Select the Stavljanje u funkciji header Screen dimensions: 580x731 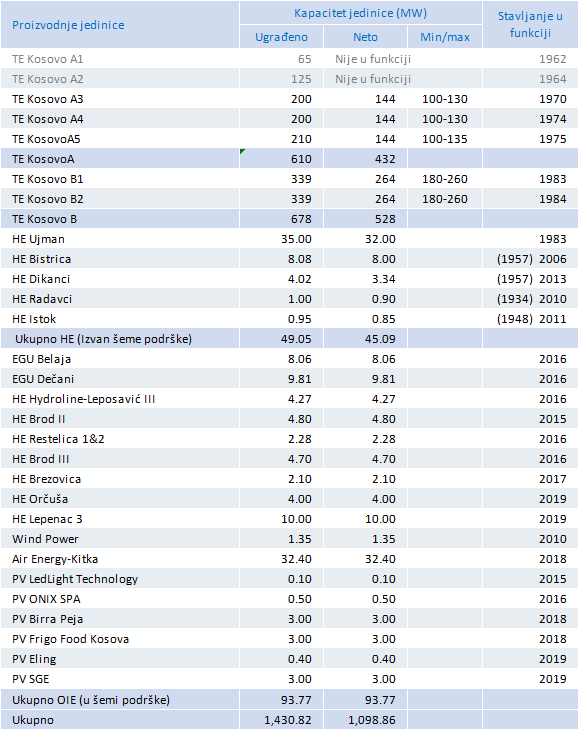click(x=530, y=25)
